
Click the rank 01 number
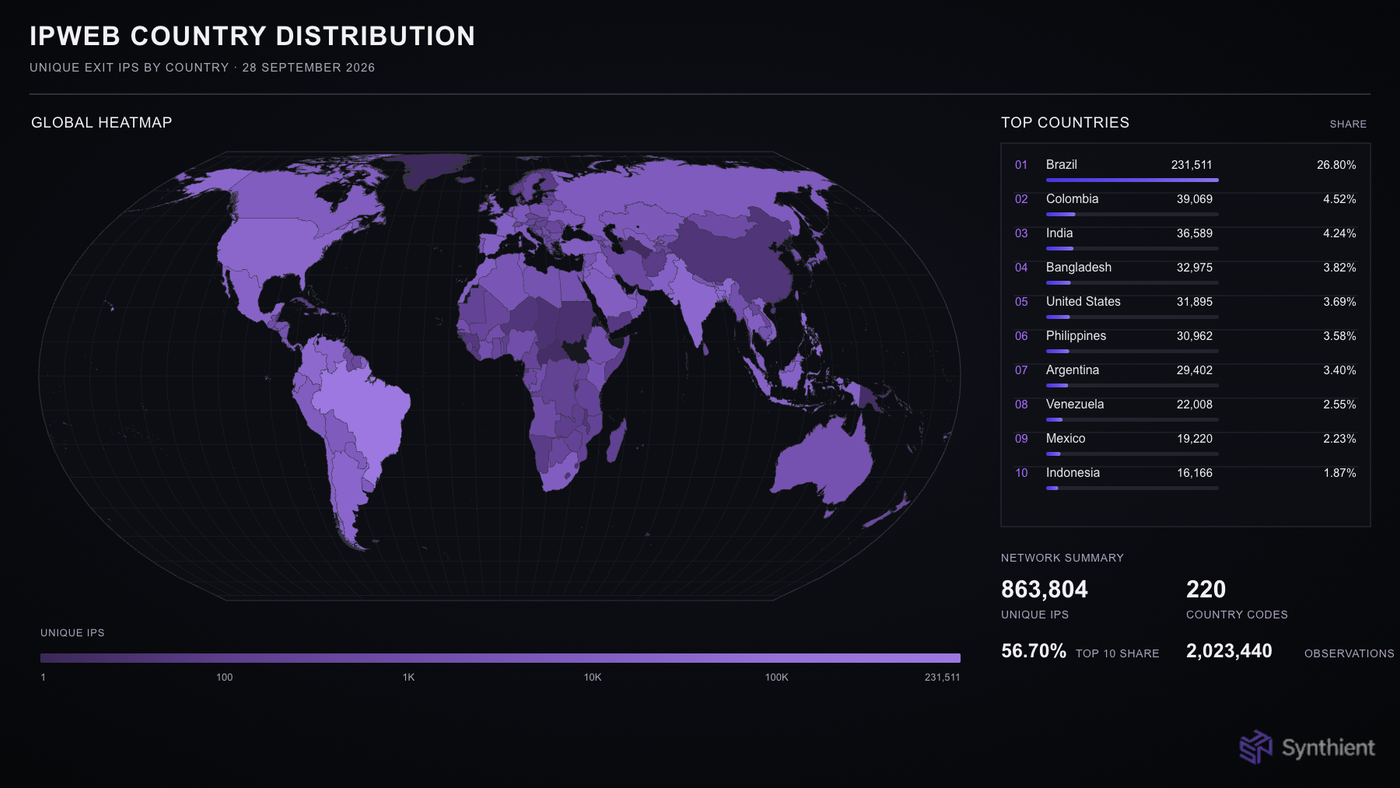click(1021, 165)
